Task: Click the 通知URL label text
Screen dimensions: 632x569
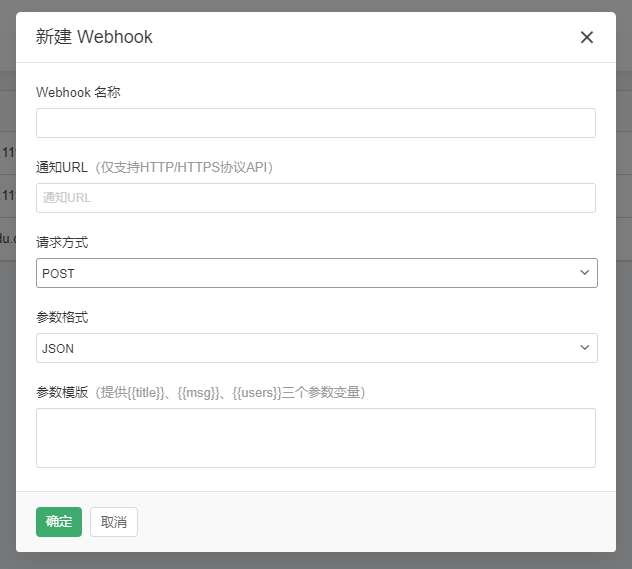Action: 62,167
